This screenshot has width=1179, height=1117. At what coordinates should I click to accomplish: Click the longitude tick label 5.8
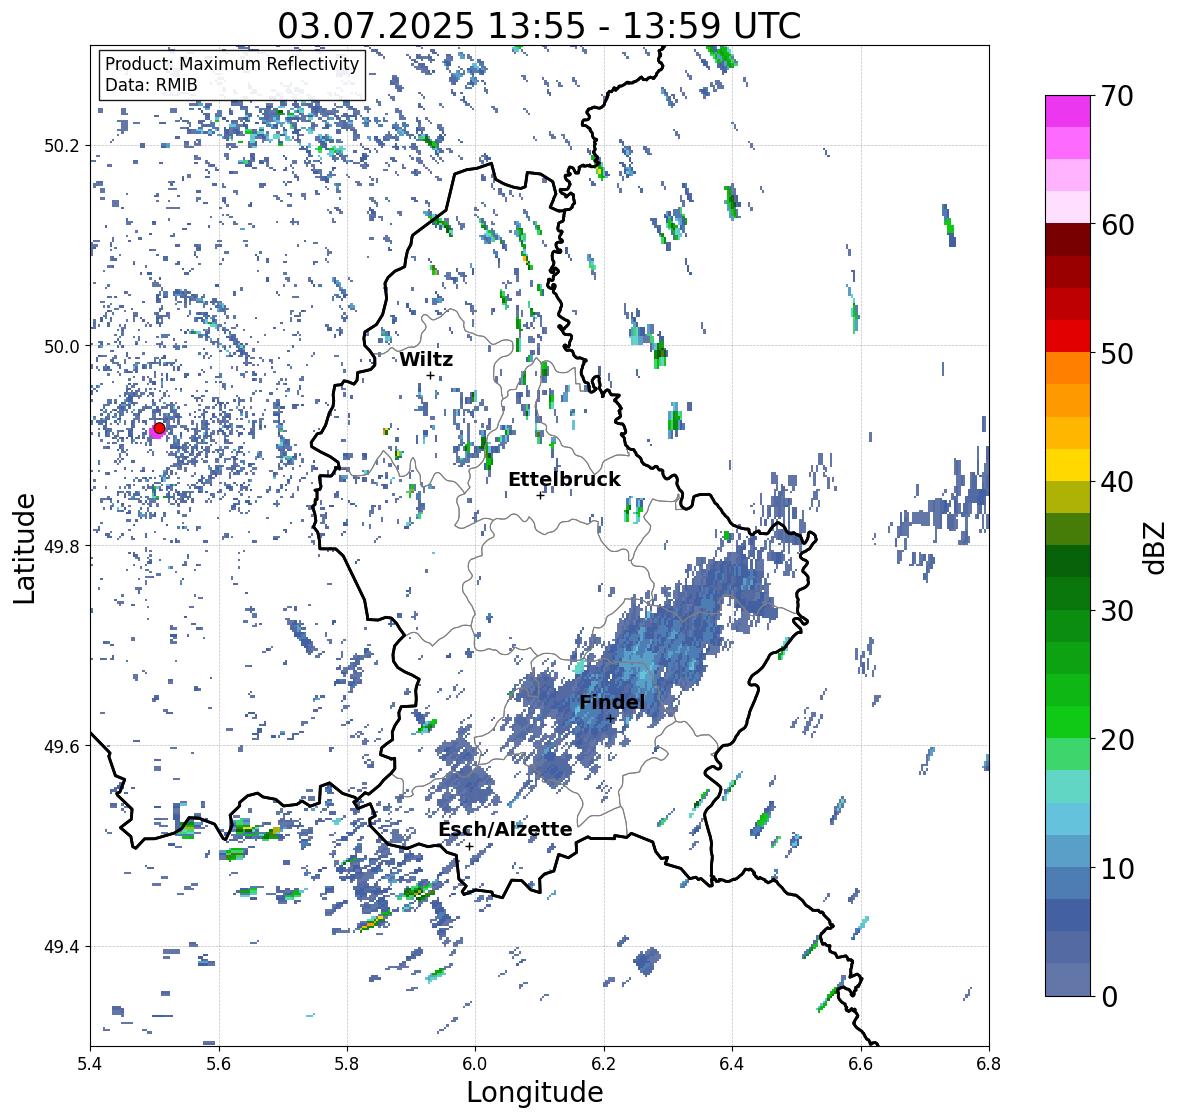pyautogui.click(x=347, y=1064)
